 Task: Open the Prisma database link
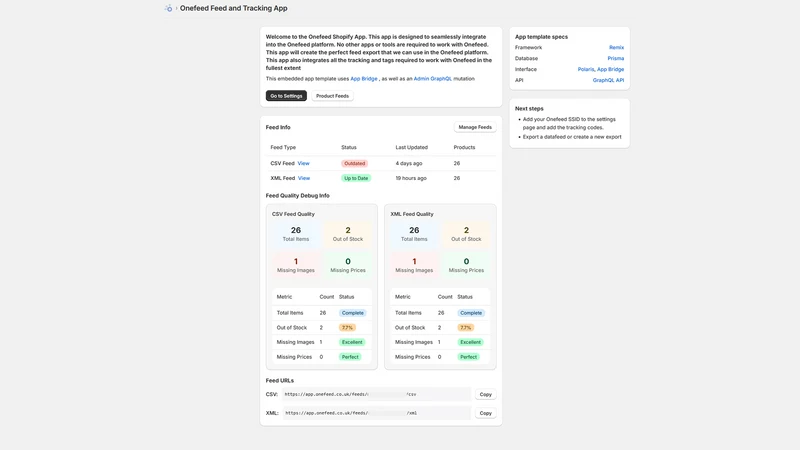coord(616,58)
